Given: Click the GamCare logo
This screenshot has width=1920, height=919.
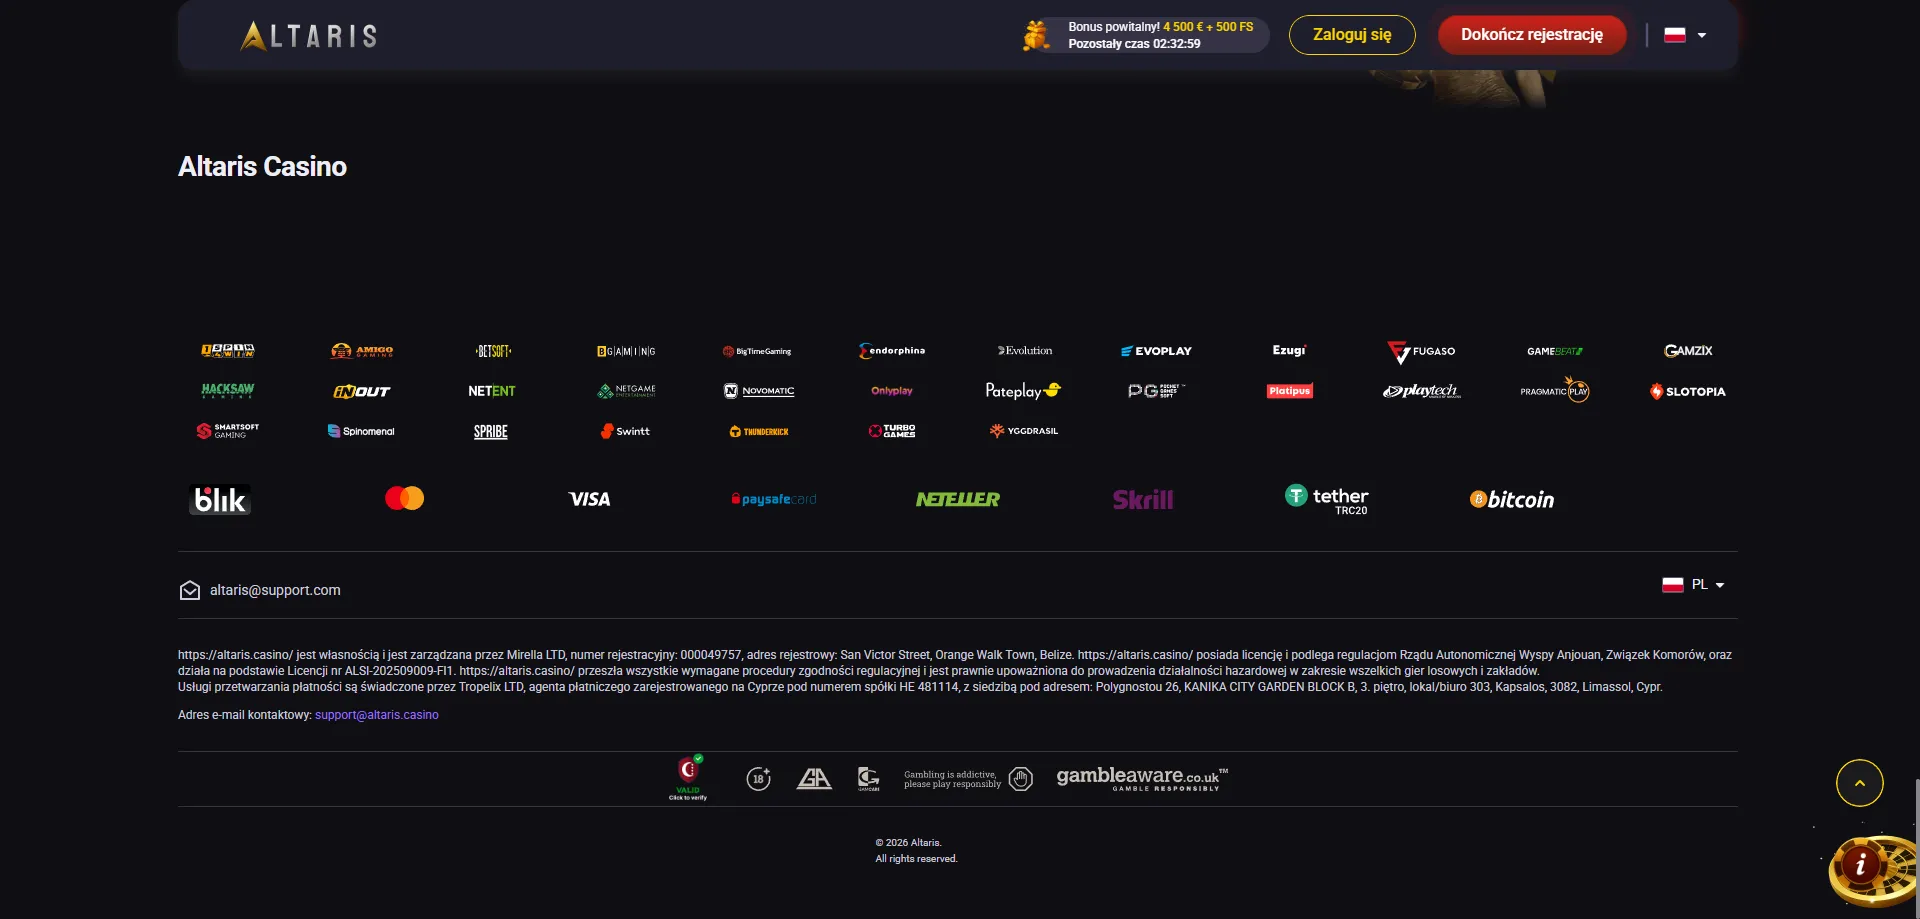Looking at the screenshot, I should (x=869, y=779).
